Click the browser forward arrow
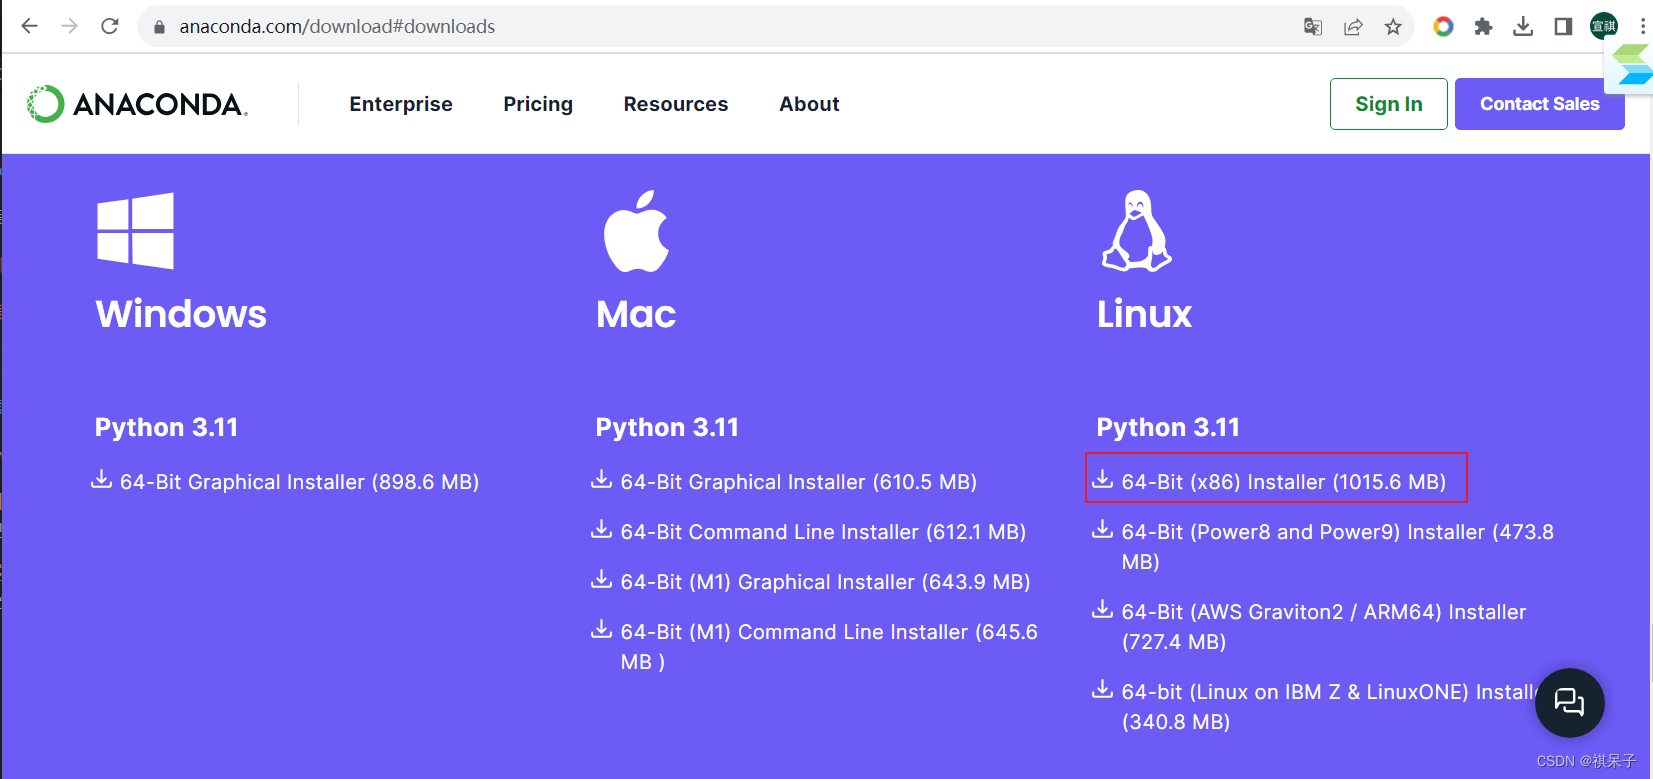The height and width of the screenshot is (779, 1653). click(69, 26)
